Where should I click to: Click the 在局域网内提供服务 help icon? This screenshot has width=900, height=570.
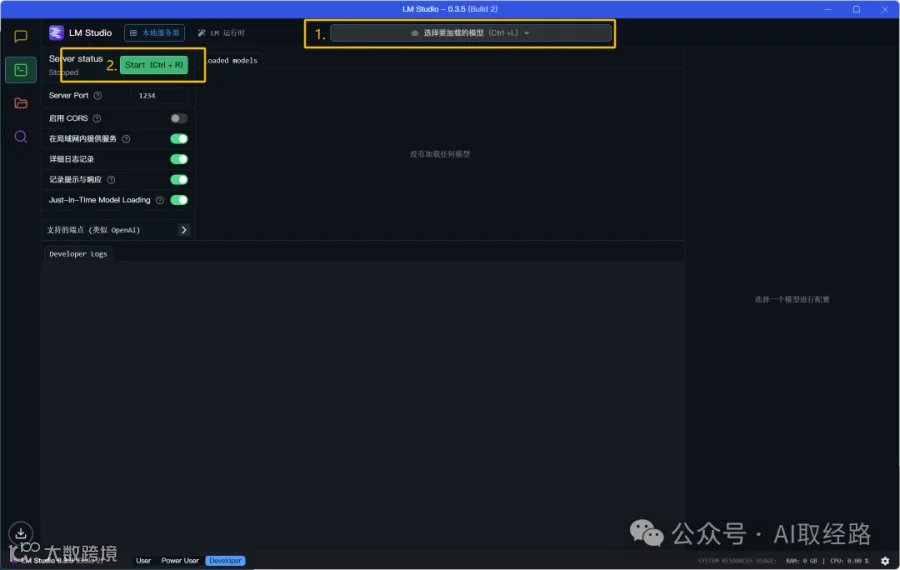[126, 139]
